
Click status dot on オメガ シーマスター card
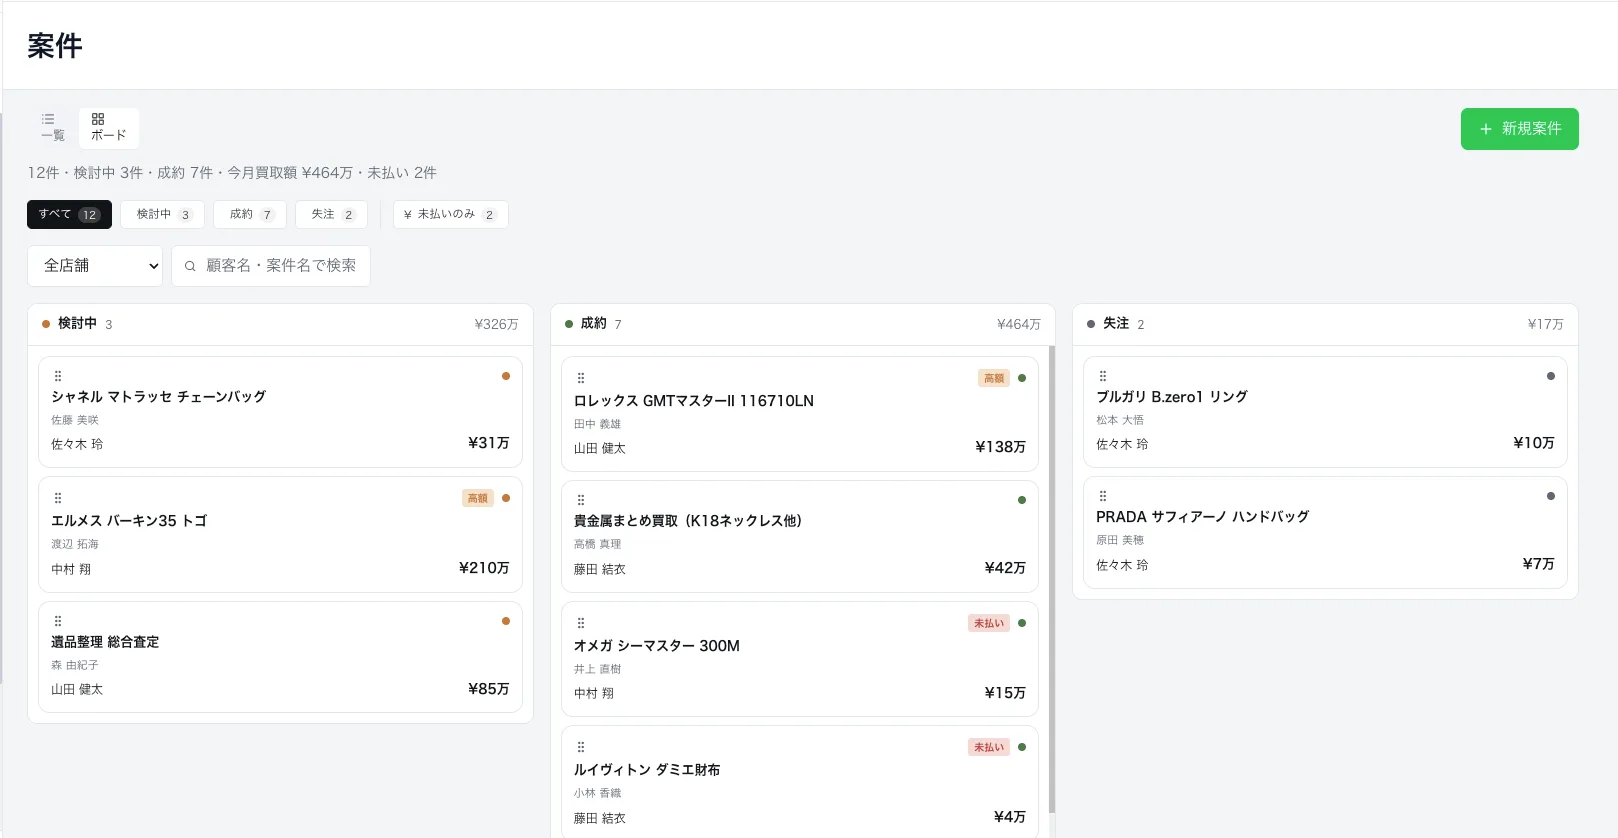click(x=1022, y=623)
